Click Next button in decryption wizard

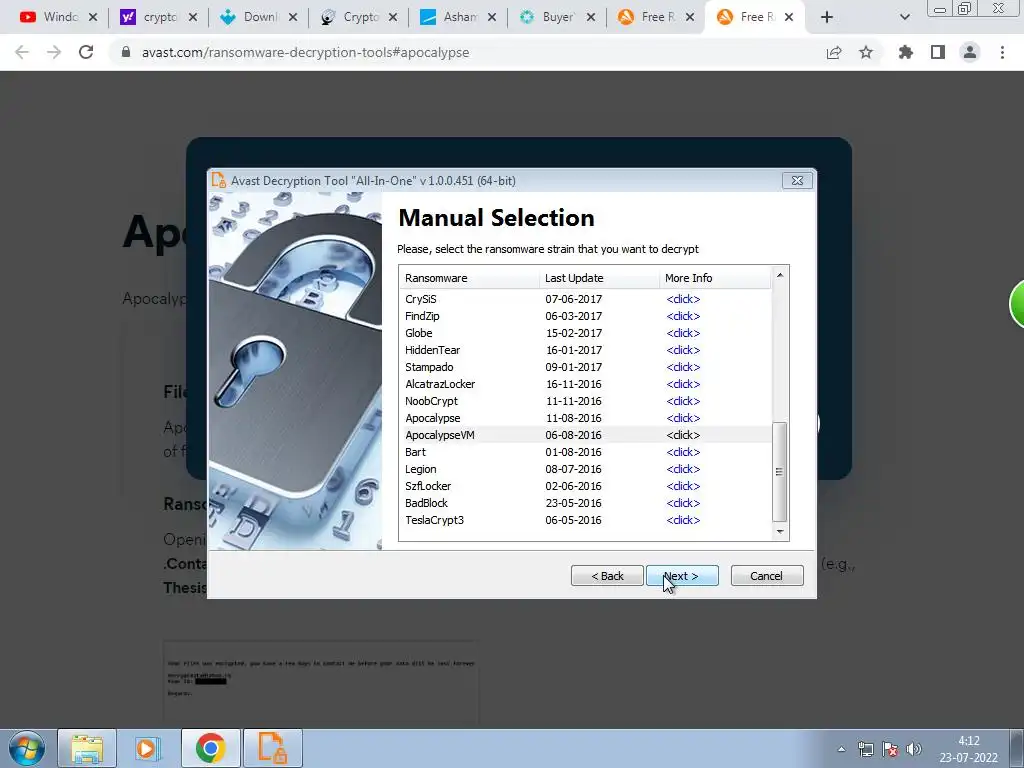(x=682, y=575)
